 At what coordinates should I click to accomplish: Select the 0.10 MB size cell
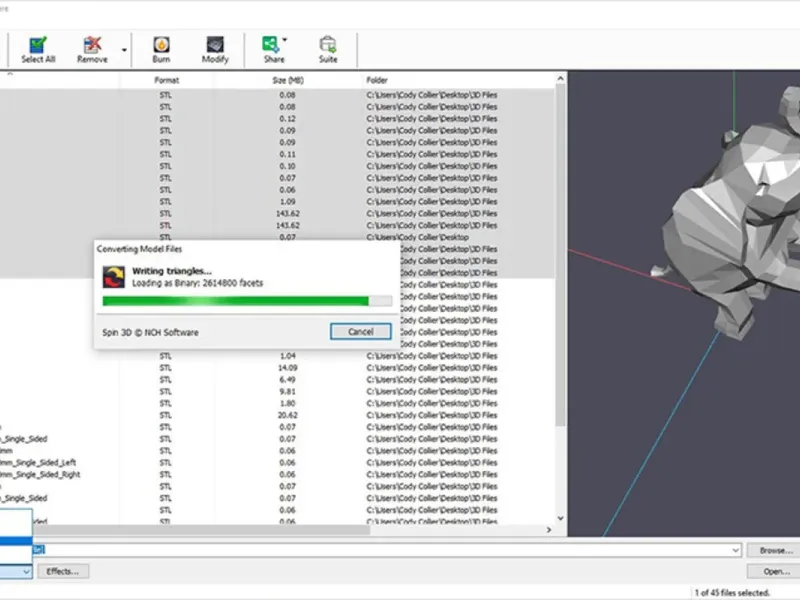[x=288, y=166]
